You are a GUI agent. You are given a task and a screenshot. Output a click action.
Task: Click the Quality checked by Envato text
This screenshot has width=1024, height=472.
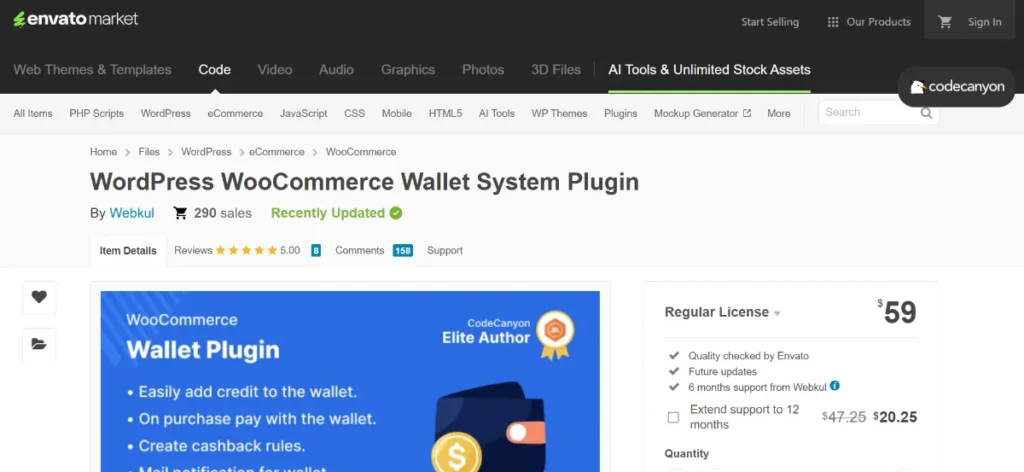click(748, 356)
